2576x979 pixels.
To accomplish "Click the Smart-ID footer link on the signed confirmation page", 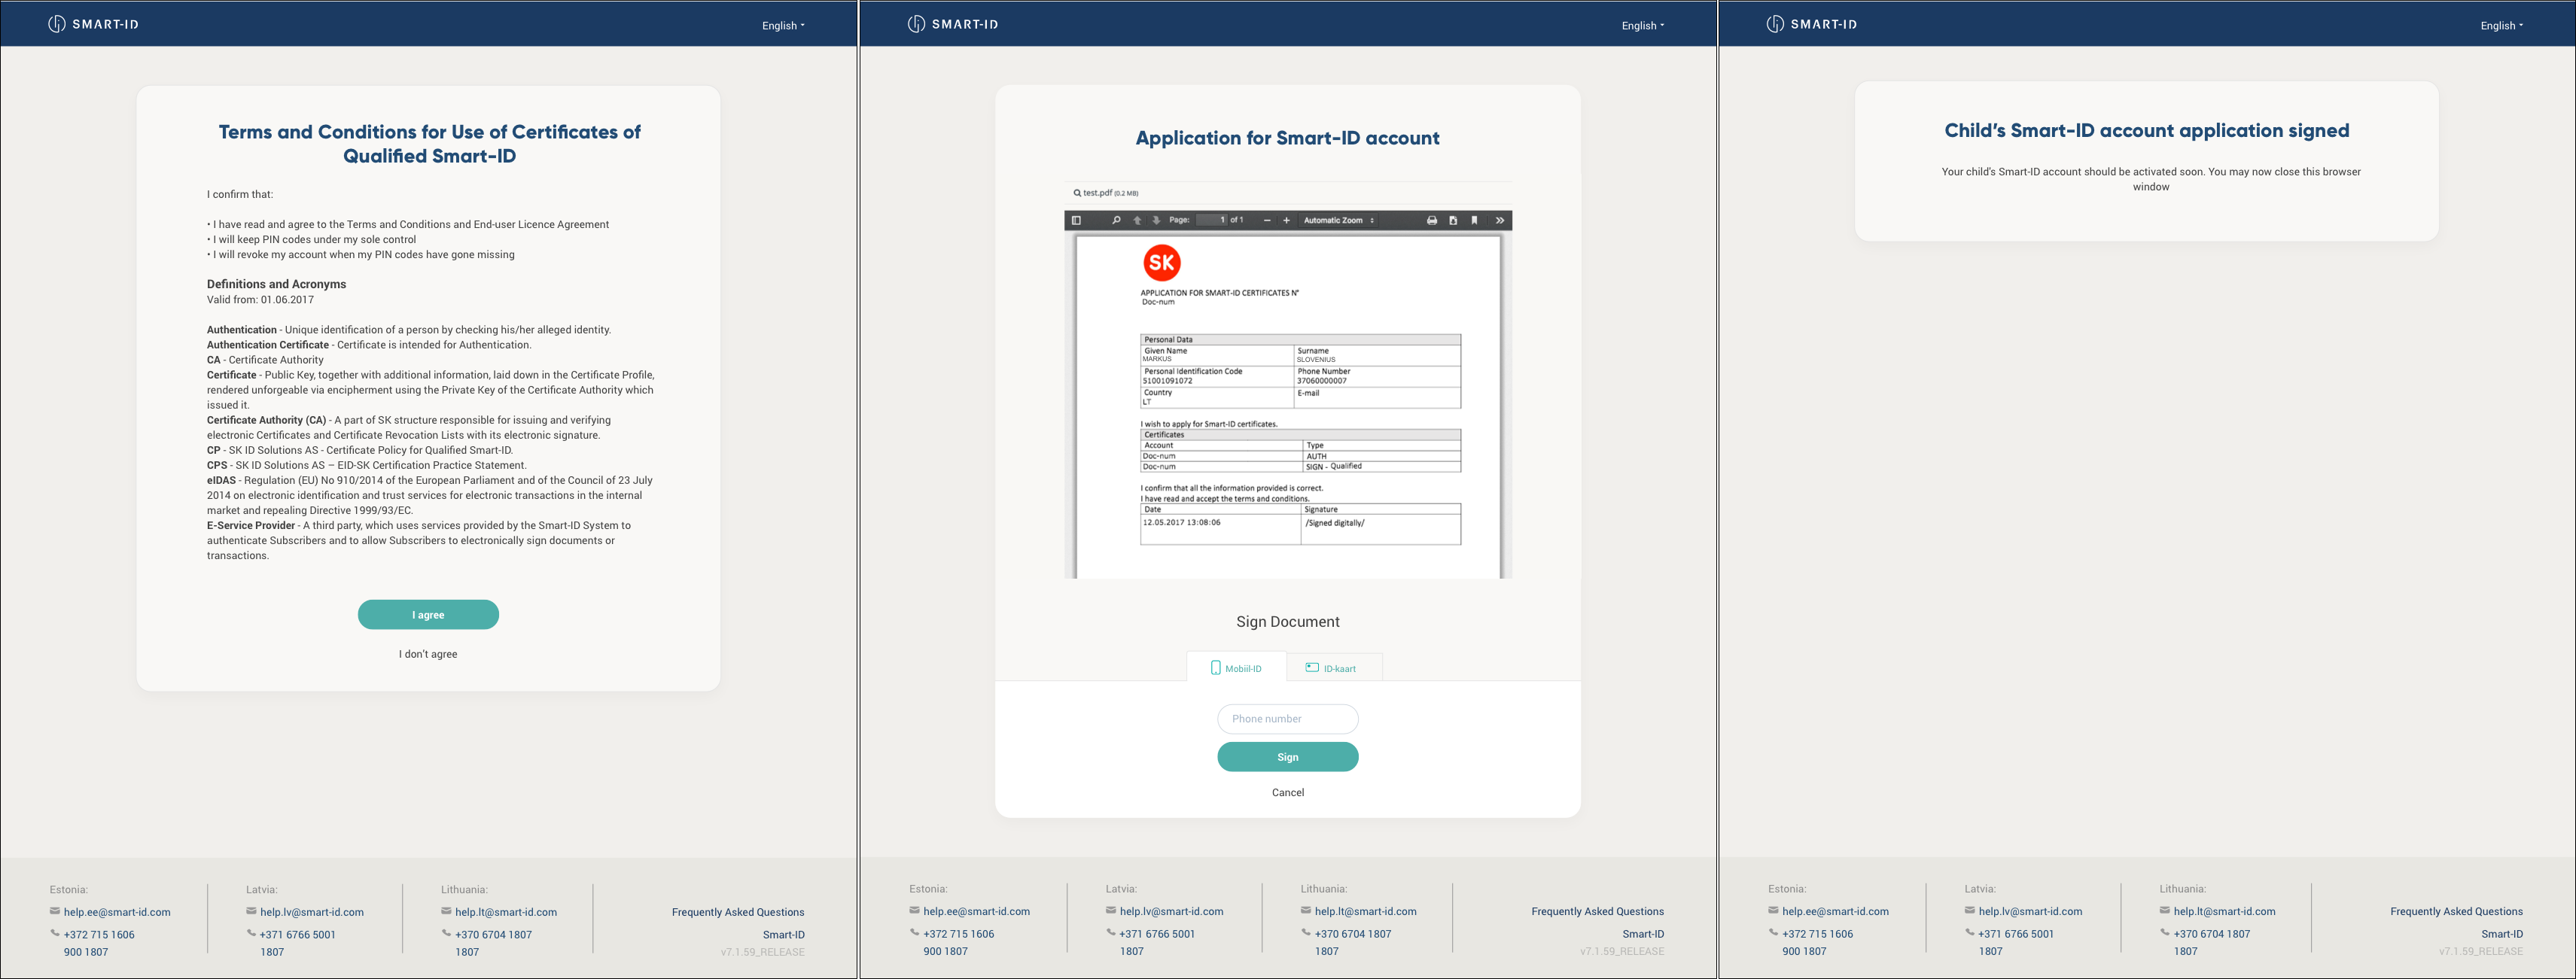I will [x=2502, y=934].
